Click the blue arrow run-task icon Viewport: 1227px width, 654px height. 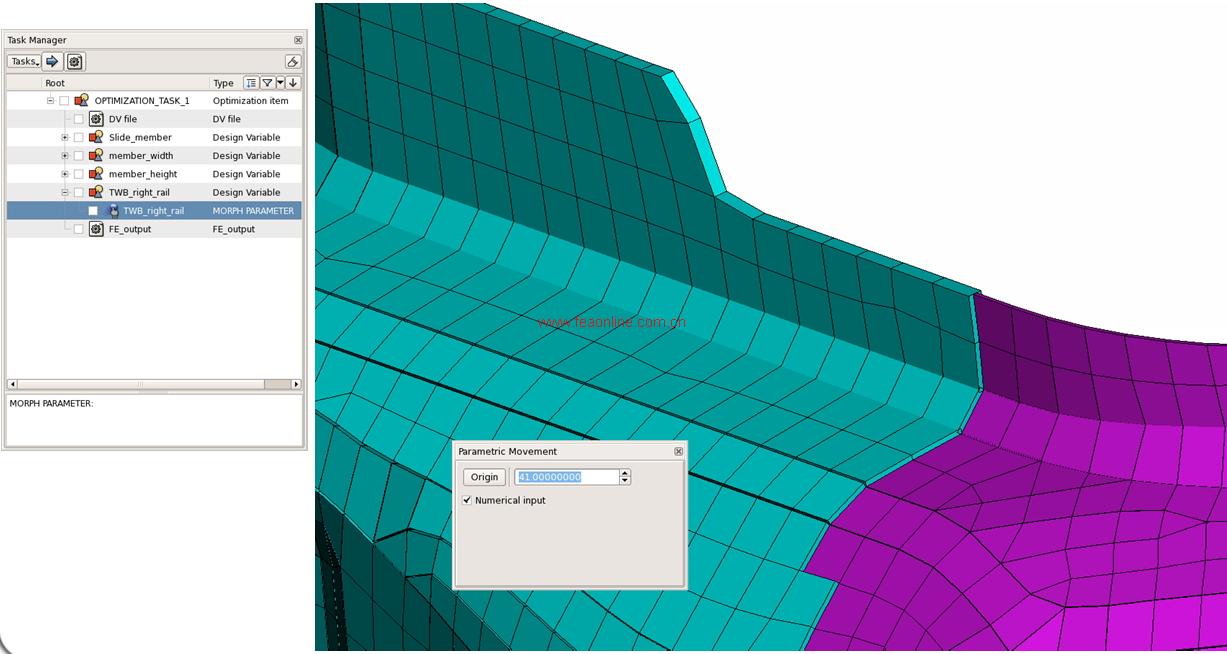click(x=53, y=62)
